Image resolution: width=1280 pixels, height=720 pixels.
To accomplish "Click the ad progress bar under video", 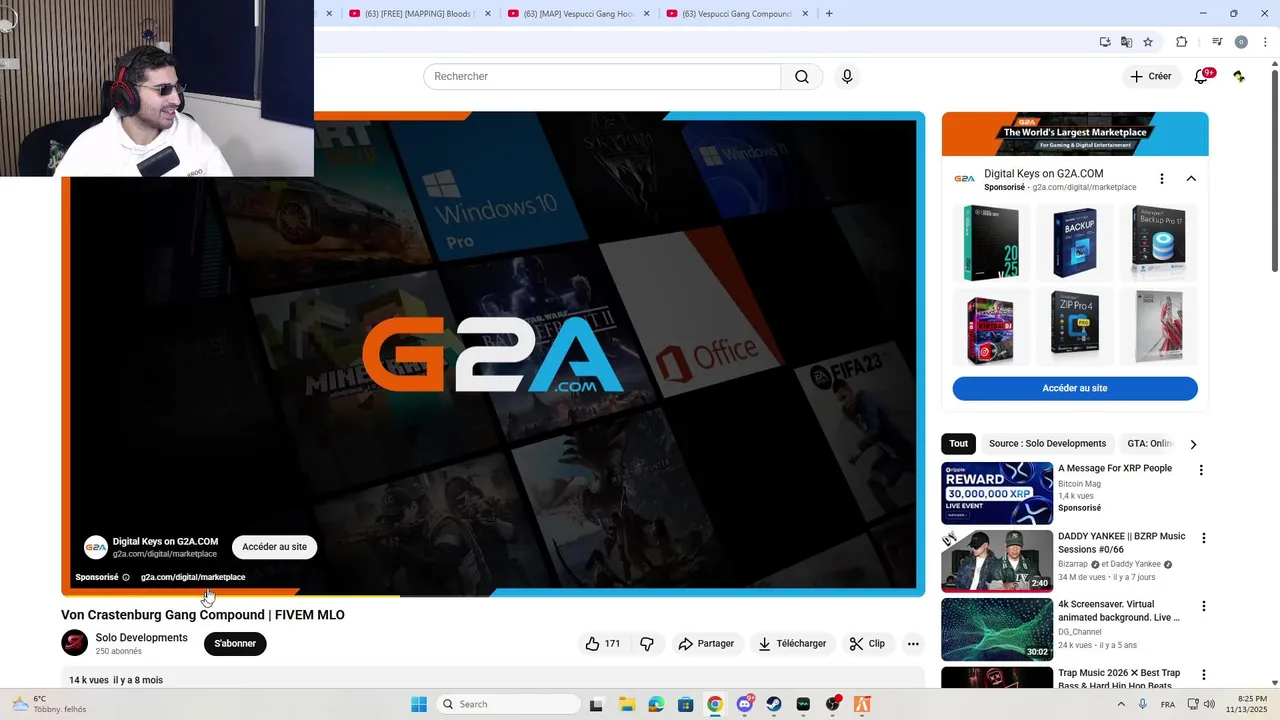I will click(493, 595).
